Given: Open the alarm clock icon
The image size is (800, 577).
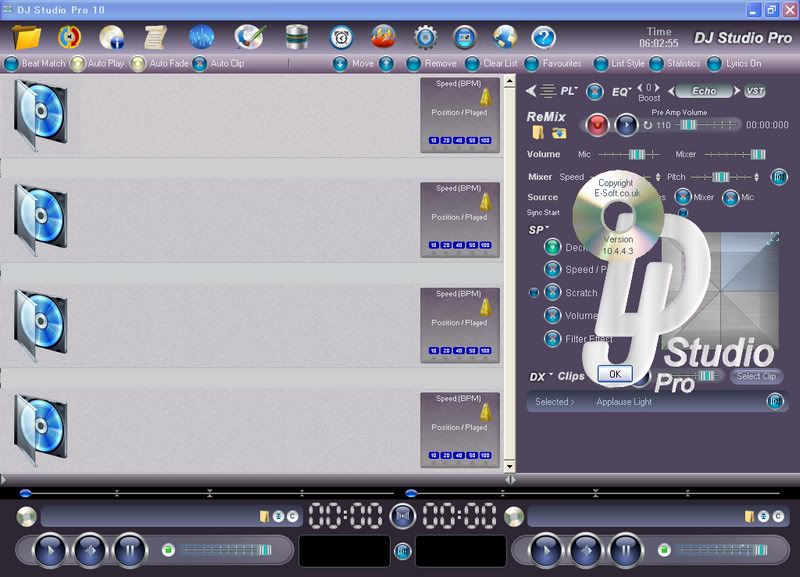Looking at the screenshot, I should point(341,37).
